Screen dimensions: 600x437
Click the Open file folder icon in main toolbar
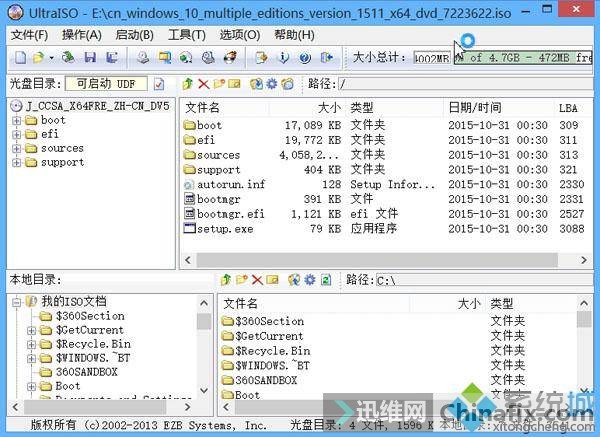38,58
